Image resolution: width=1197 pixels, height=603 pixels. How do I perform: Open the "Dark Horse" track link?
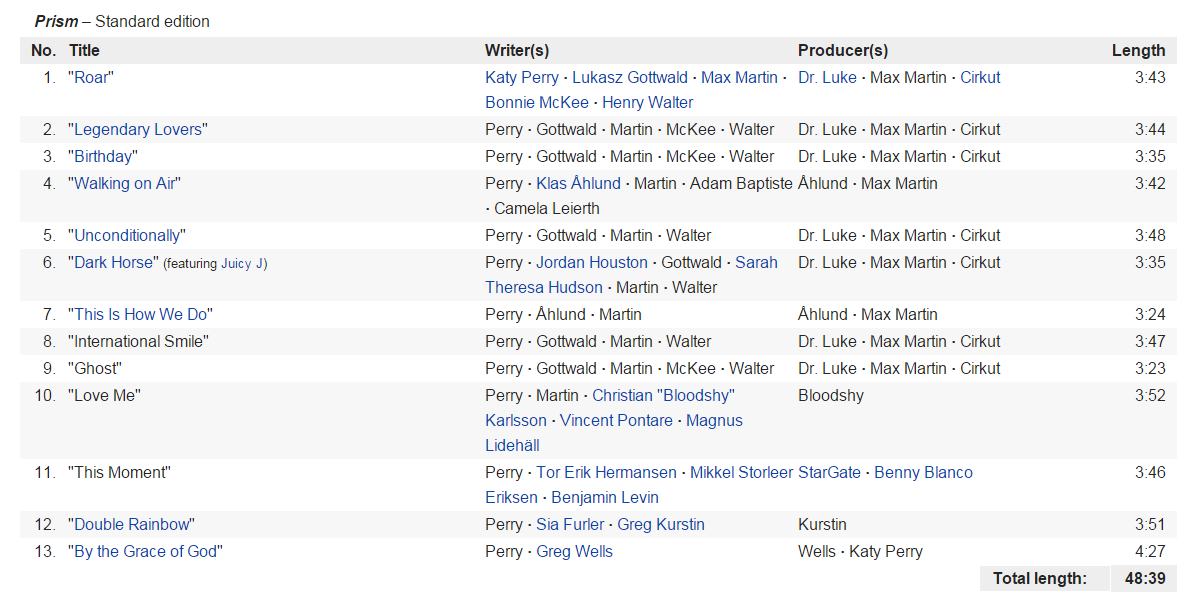pos(114,263)
